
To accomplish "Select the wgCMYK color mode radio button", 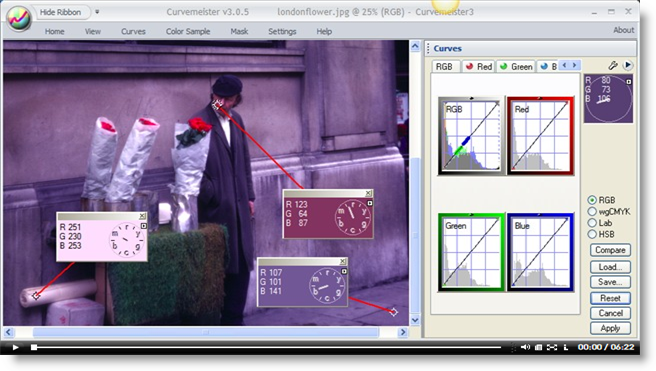I will click(592, 212).
